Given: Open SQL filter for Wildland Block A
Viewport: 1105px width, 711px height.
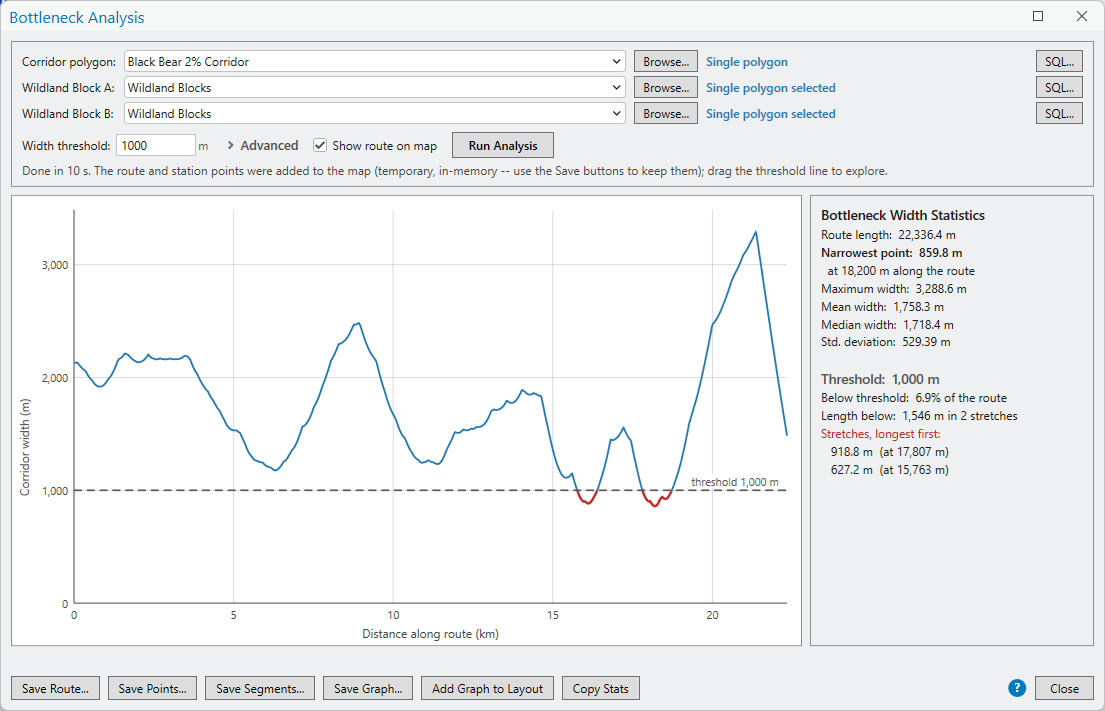Looking at the screenshot, I should [1058, 87].
